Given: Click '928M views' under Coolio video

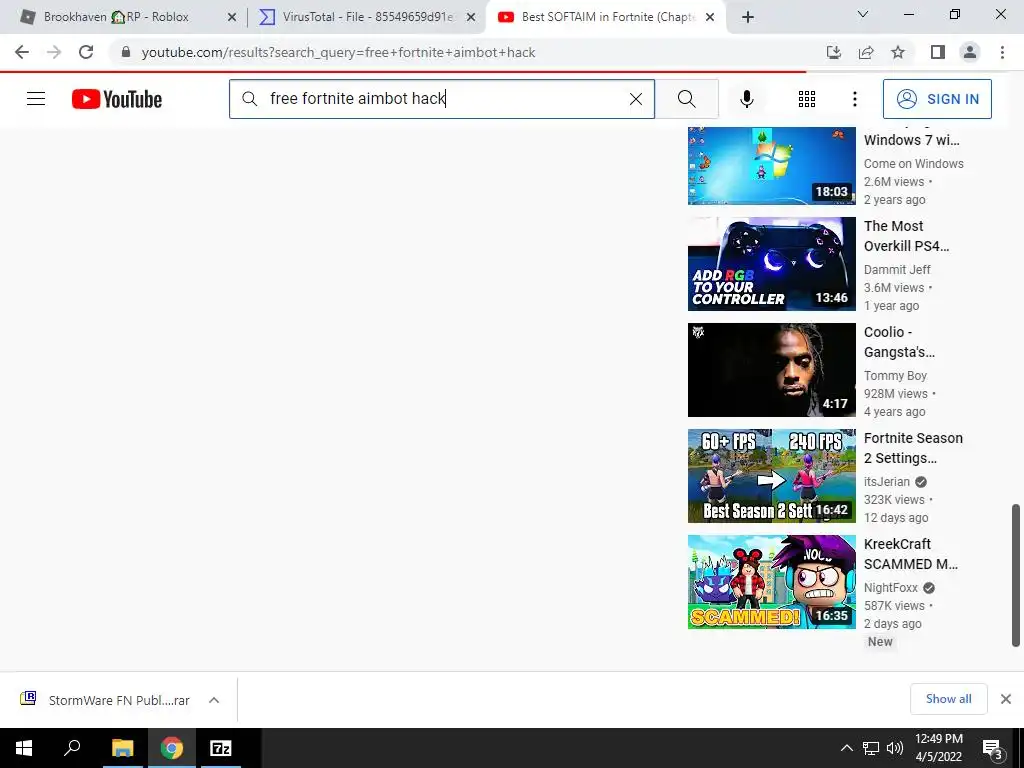Looking at the screenshot, I should pyautogui.click(x=895, y=394).
